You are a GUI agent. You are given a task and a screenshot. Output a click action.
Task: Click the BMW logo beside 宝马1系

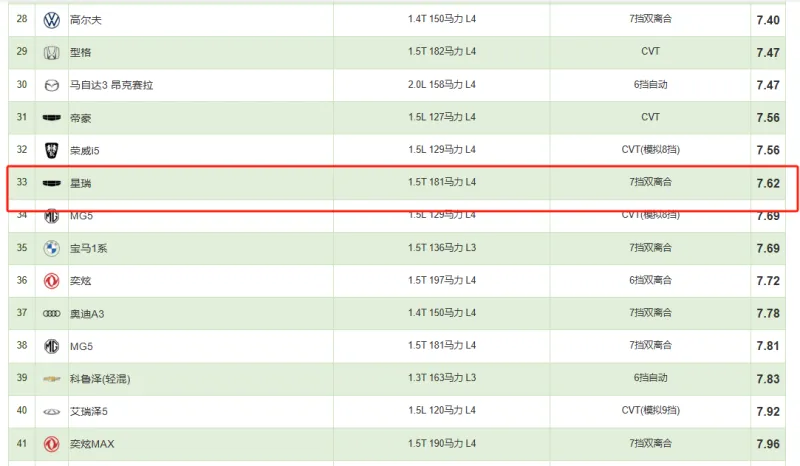pyautogui.click(x=51, y=248)
